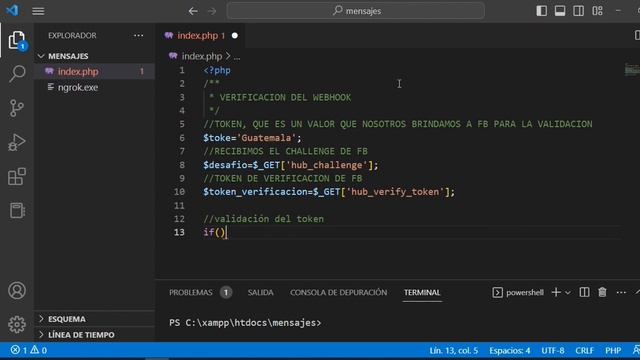Kill terminal with the trash icon

pos(602,292)
